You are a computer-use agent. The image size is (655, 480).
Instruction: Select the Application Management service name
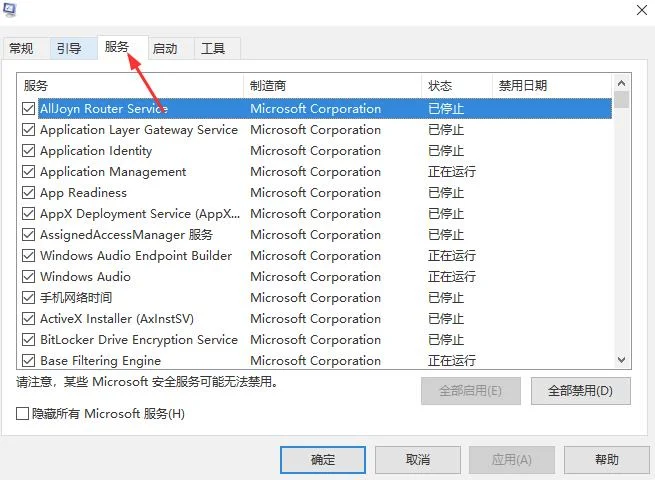113,172
